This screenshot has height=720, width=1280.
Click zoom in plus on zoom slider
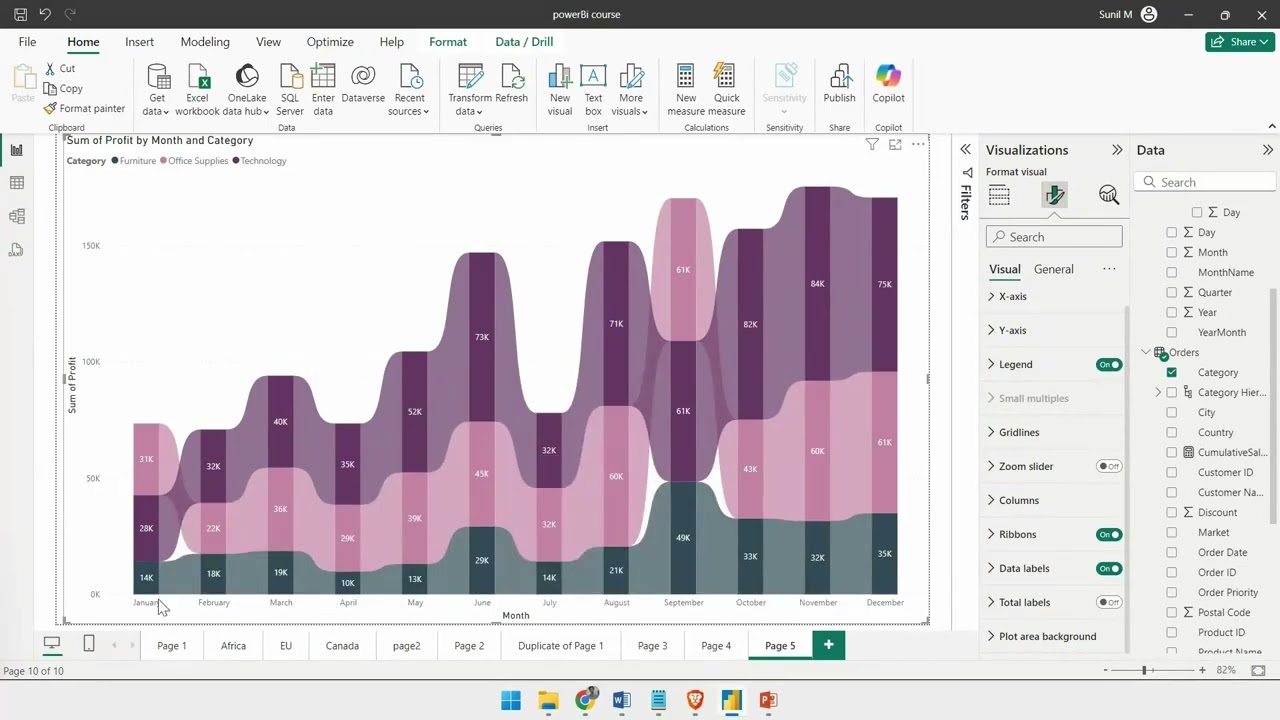(1202, 670)
